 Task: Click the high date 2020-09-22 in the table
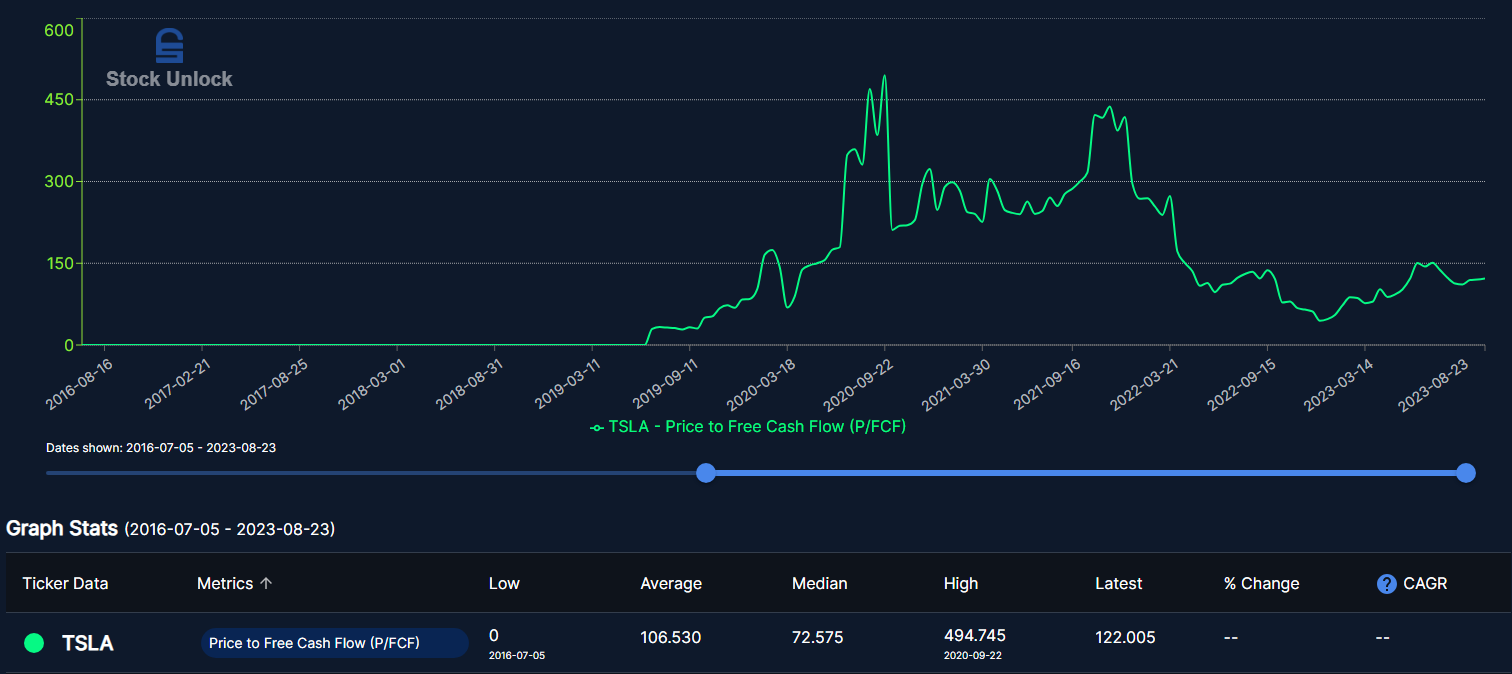972,655
